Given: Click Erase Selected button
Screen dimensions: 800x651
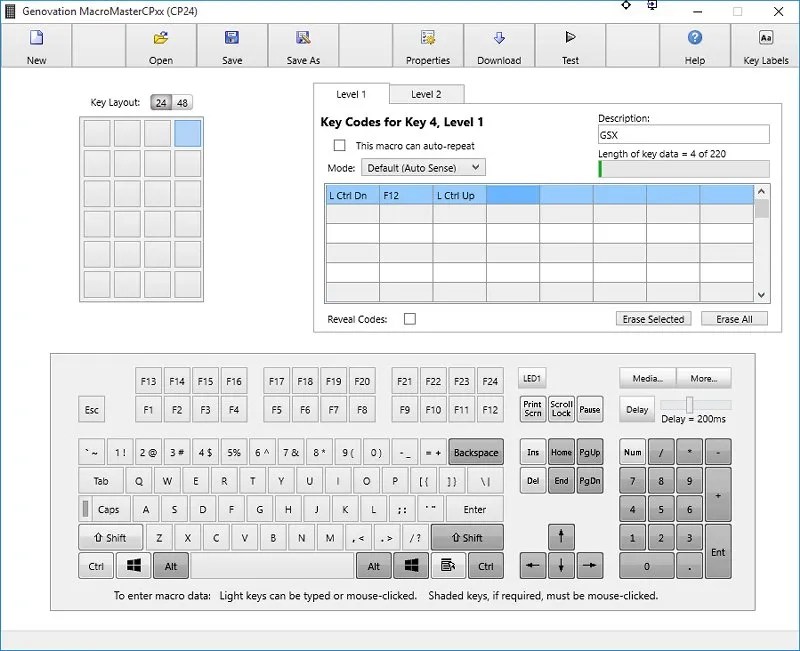Looking at the screenshot, I should point(653,319).
